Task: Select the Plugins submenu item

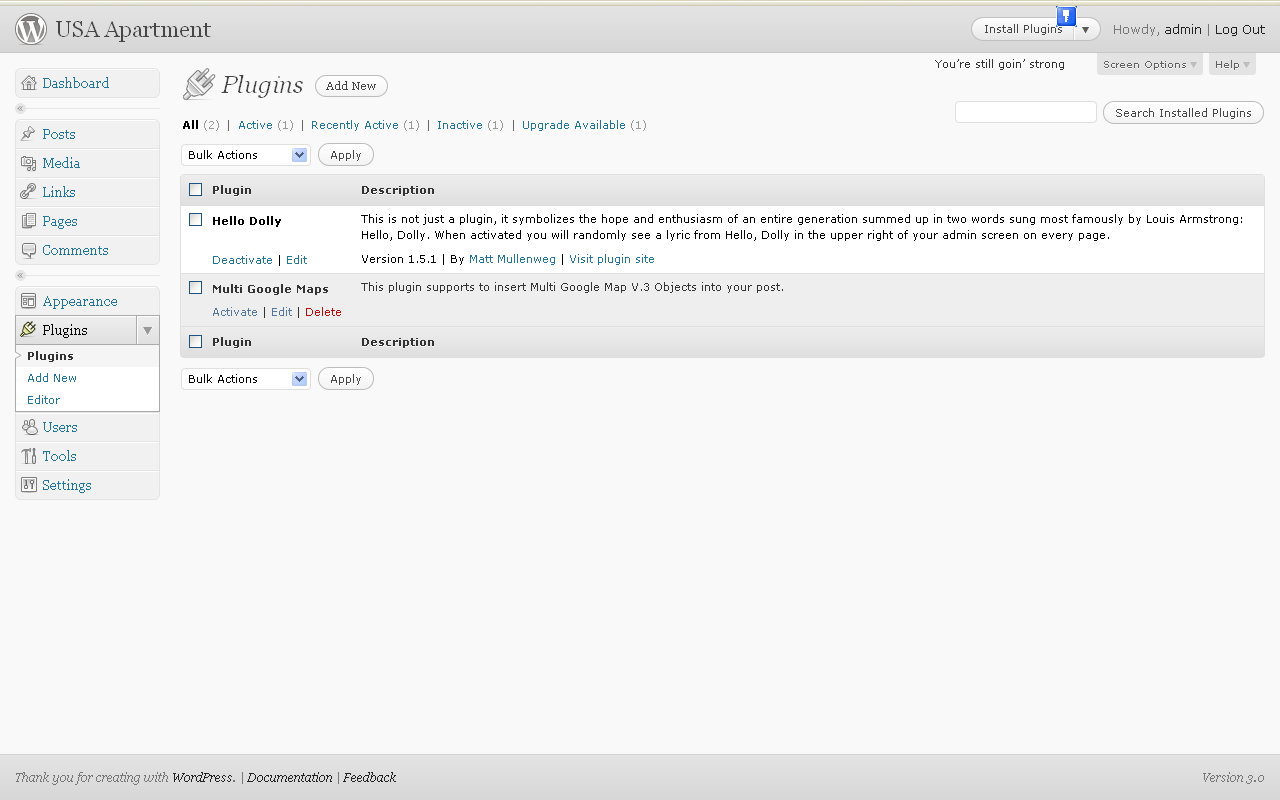Action: coord(50,356)
